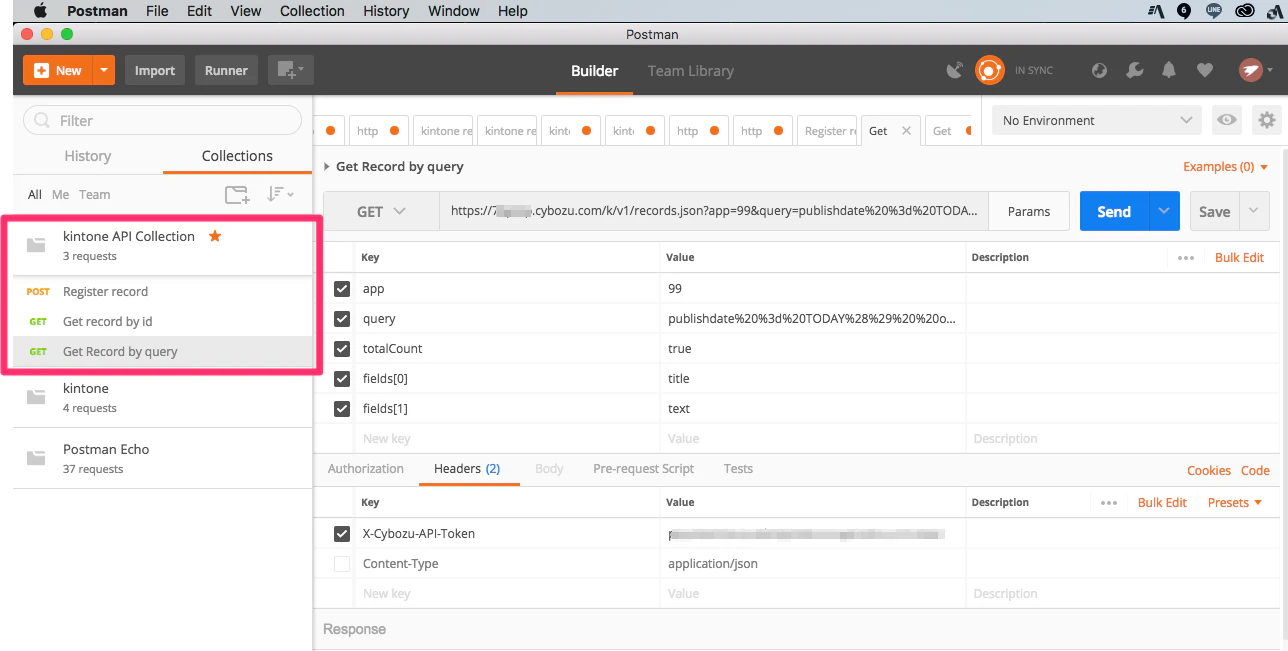The image size is (1288, 651).
Task: Open the environment quick look eye icon
Action: tap(1226, 120)
